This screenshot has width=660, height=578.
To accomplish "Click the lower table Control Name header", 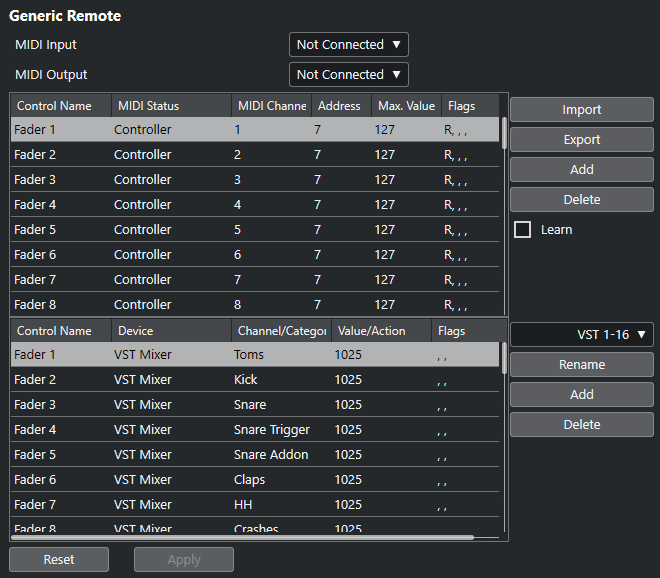I will [x=61, y=331].
